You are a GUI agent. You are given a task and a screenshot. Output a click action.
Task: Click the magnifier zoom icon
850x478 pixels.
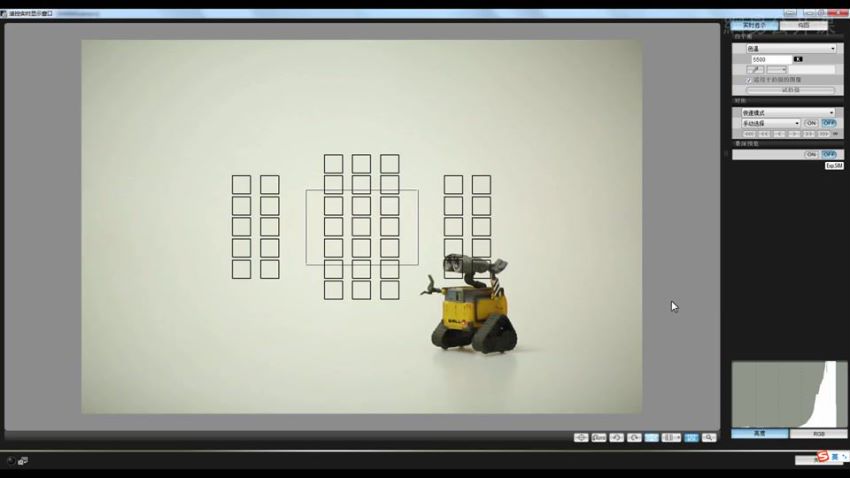709,437
